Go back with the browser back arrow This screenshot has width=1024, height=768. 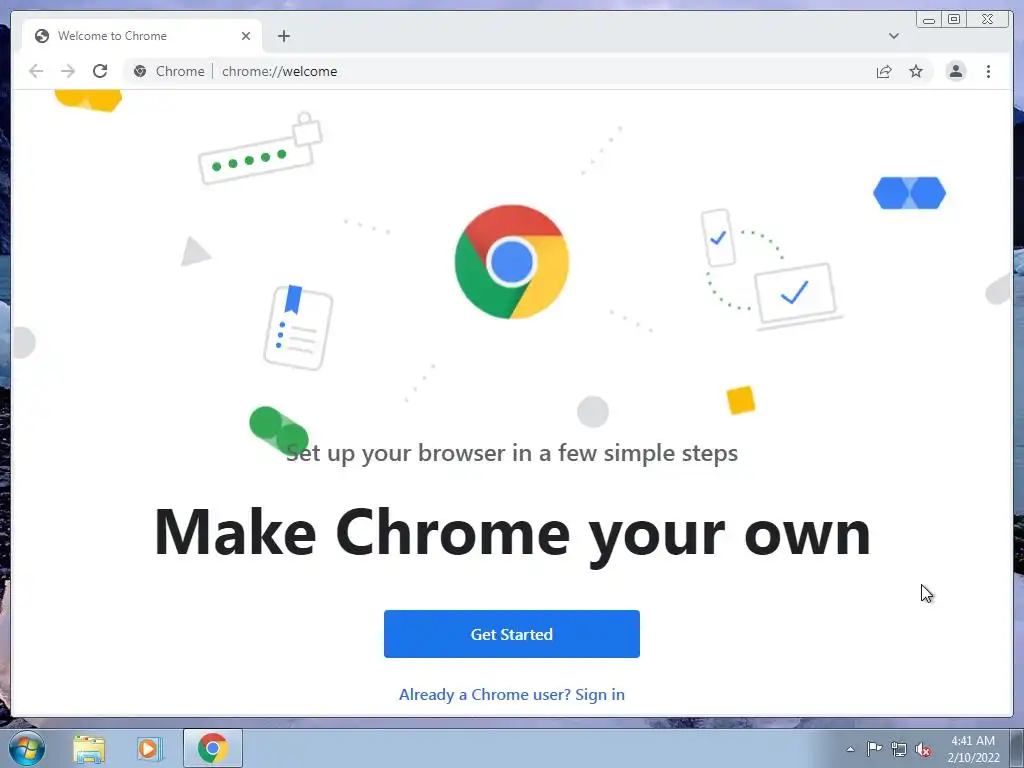pos(36,71)
